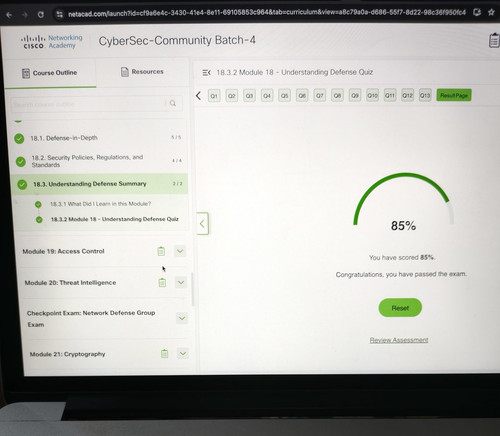Open 18.3.2 Module 18 - Understanding Defense Quiz item
This screenshot has width=500, height=436.
(x=115, y=219)
